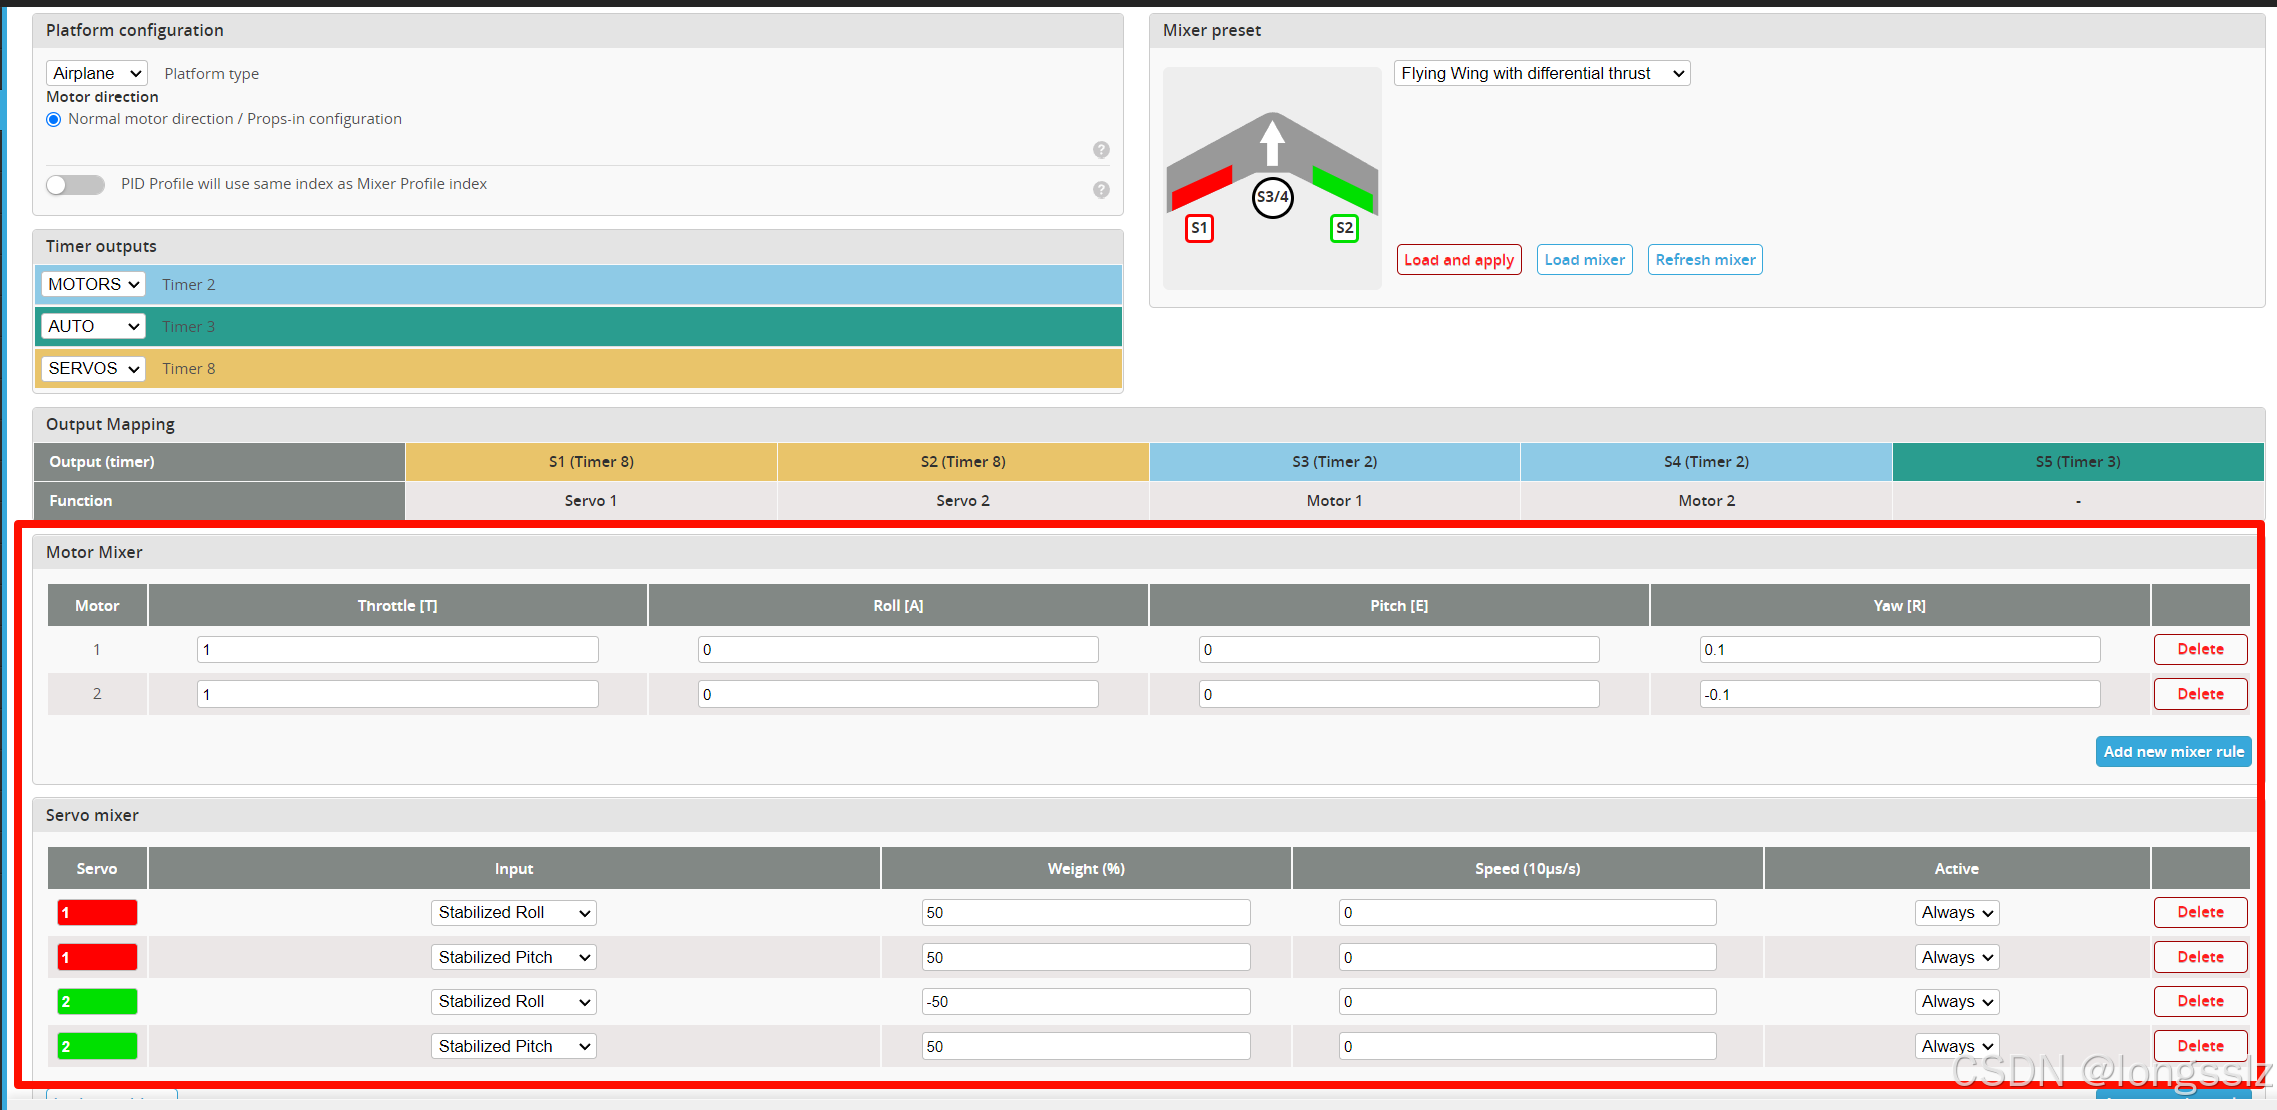Open the Platform type Airplane dropdown
The height and width of the screenshot is (1110, 2277).
[96, 74]
